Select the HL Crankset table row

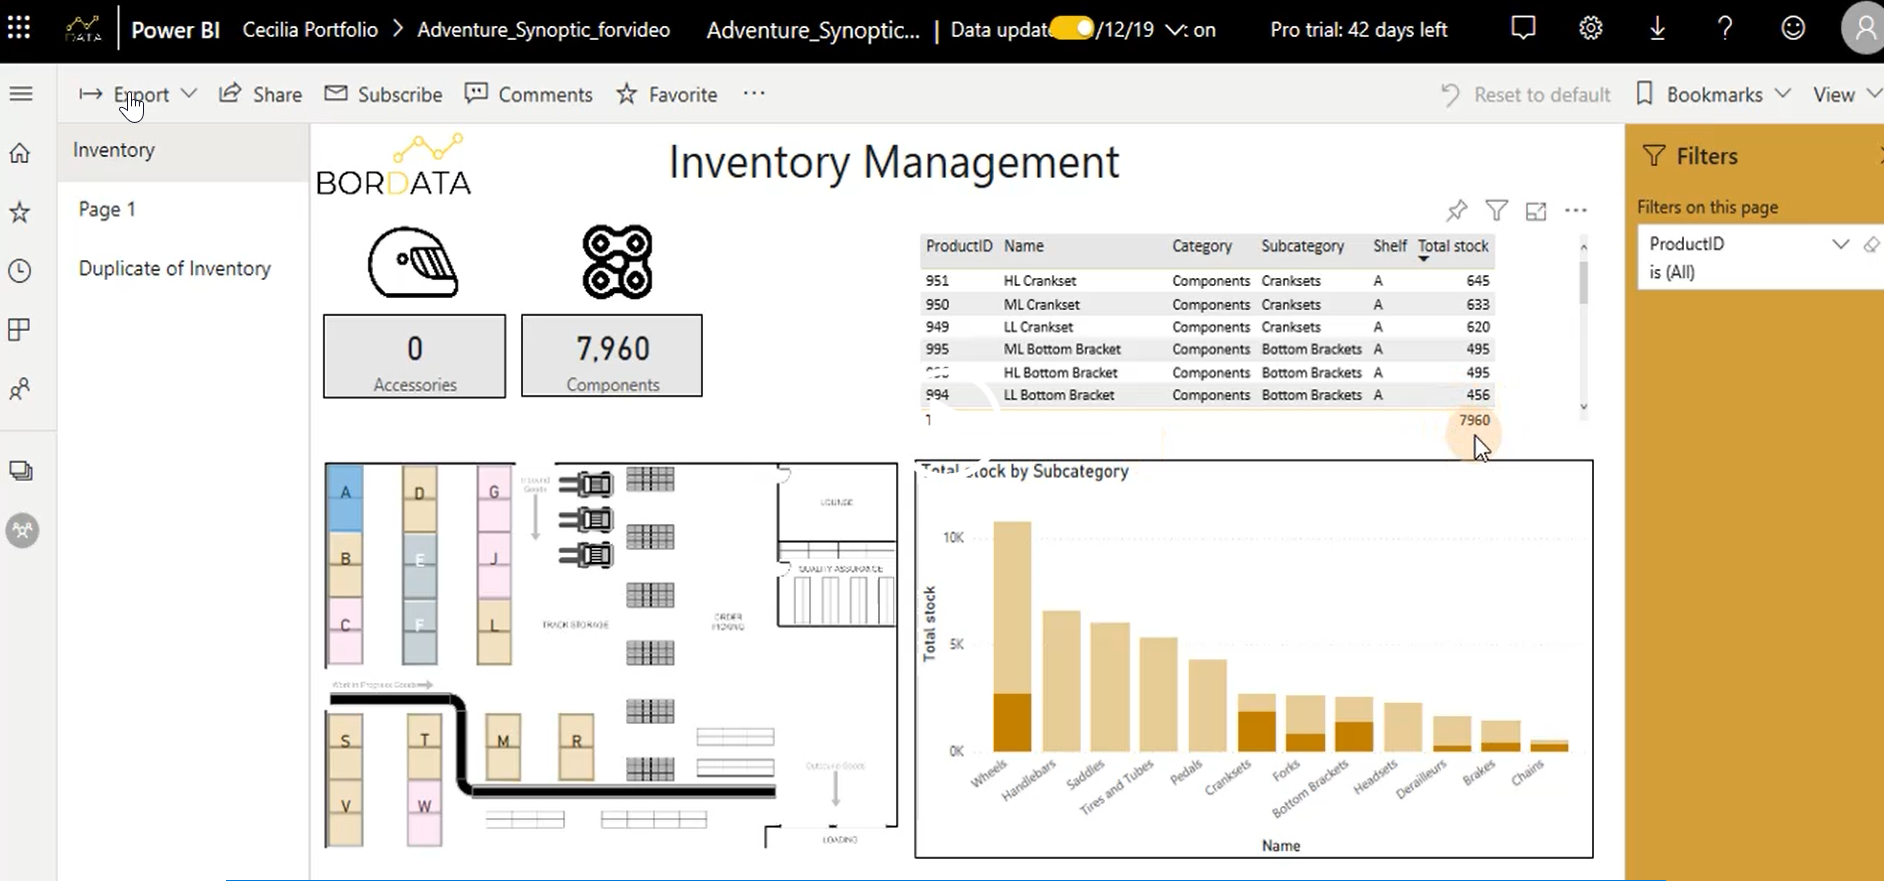(1207, 281)
